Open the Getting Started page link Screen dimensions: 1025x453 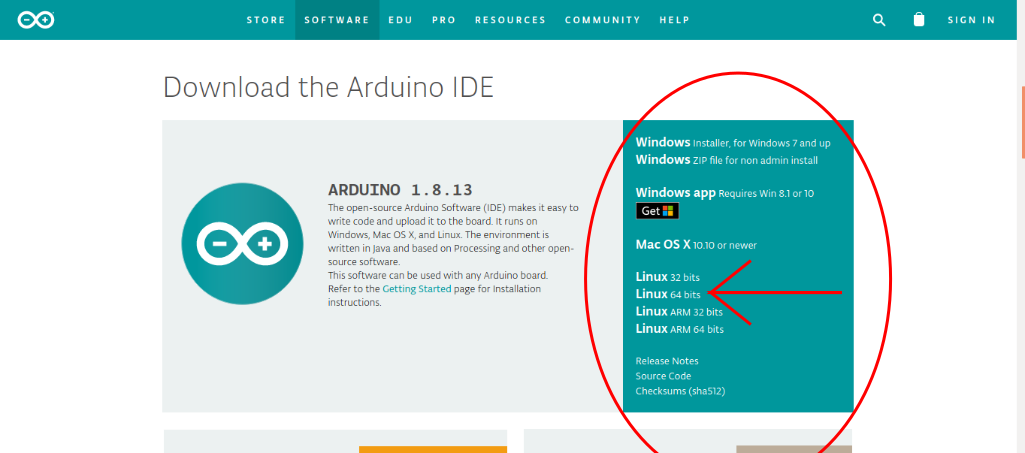click(x=417, y=288)
